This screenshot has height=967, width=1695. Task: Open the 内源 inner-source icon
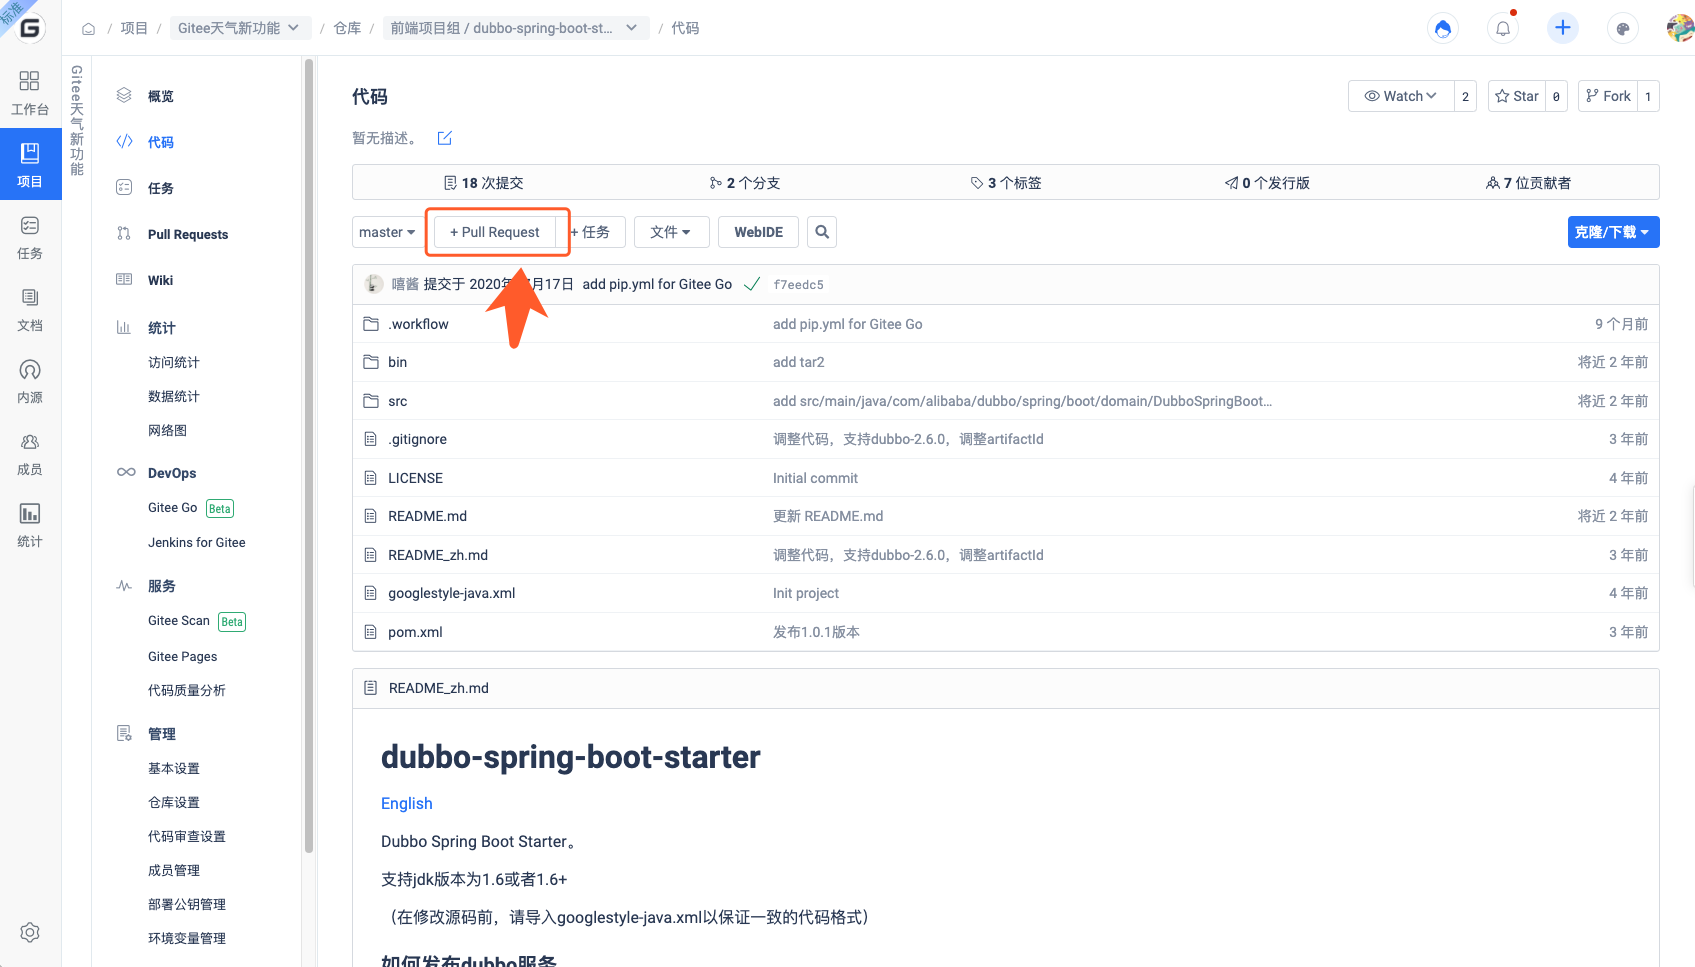[x=30, y=381]
